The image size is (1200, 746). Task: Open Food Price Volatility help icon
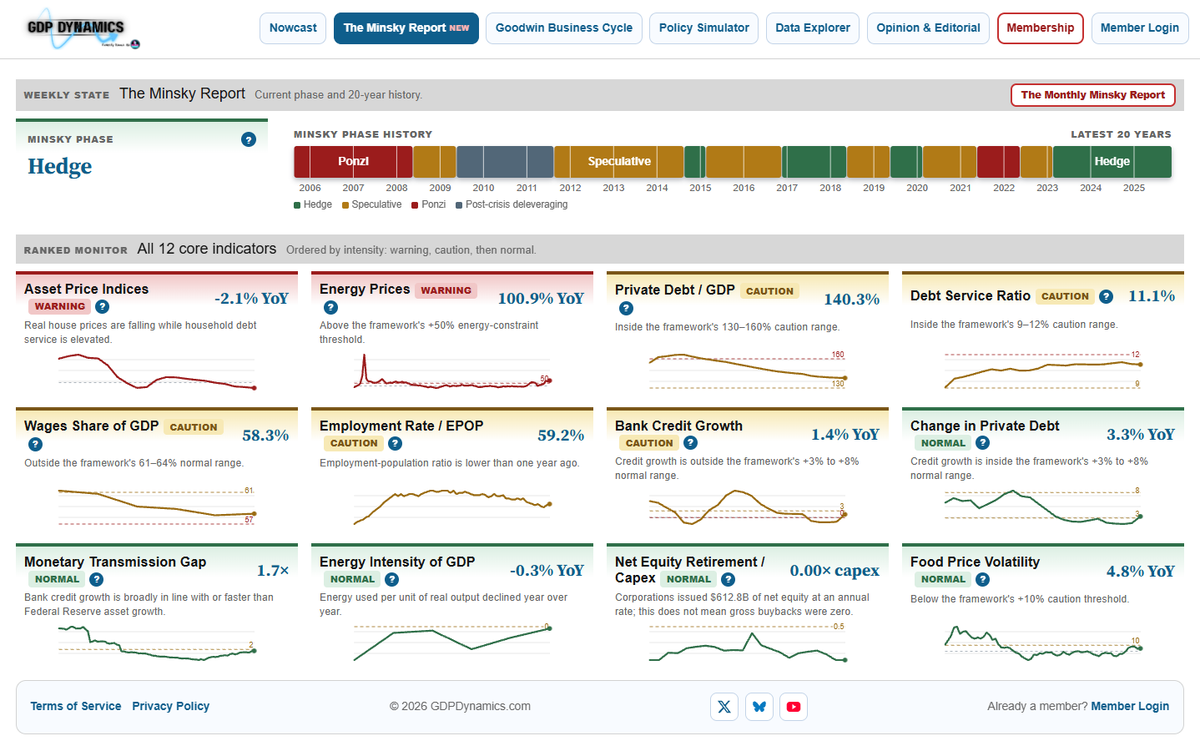pyautogui.click(x=983, y=579)
